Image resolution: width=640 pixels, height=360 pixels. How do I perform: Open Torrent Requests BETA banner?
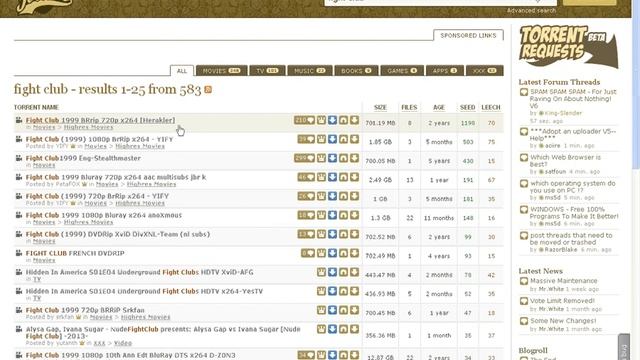(x=569, y=47)
